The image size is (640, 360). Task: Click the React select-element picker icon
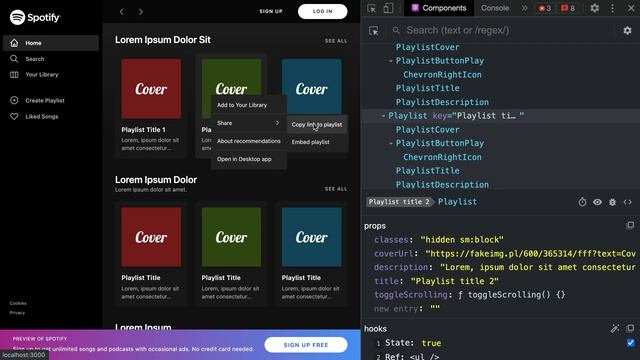pos(373,31)
